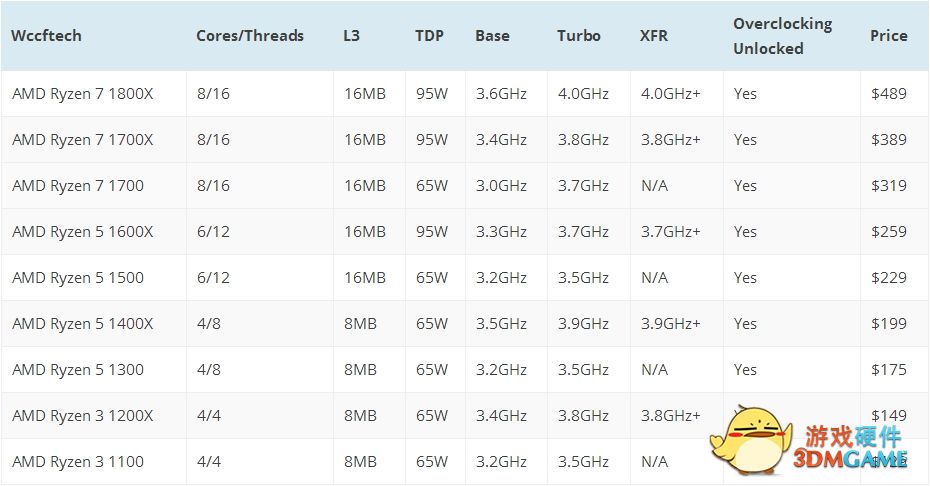The height and width of the screenshot is (486, 930).
Task: Select the AMD Ryzen 3 1200X name cell
Action: pyautogui.click(x=83, y=416)
